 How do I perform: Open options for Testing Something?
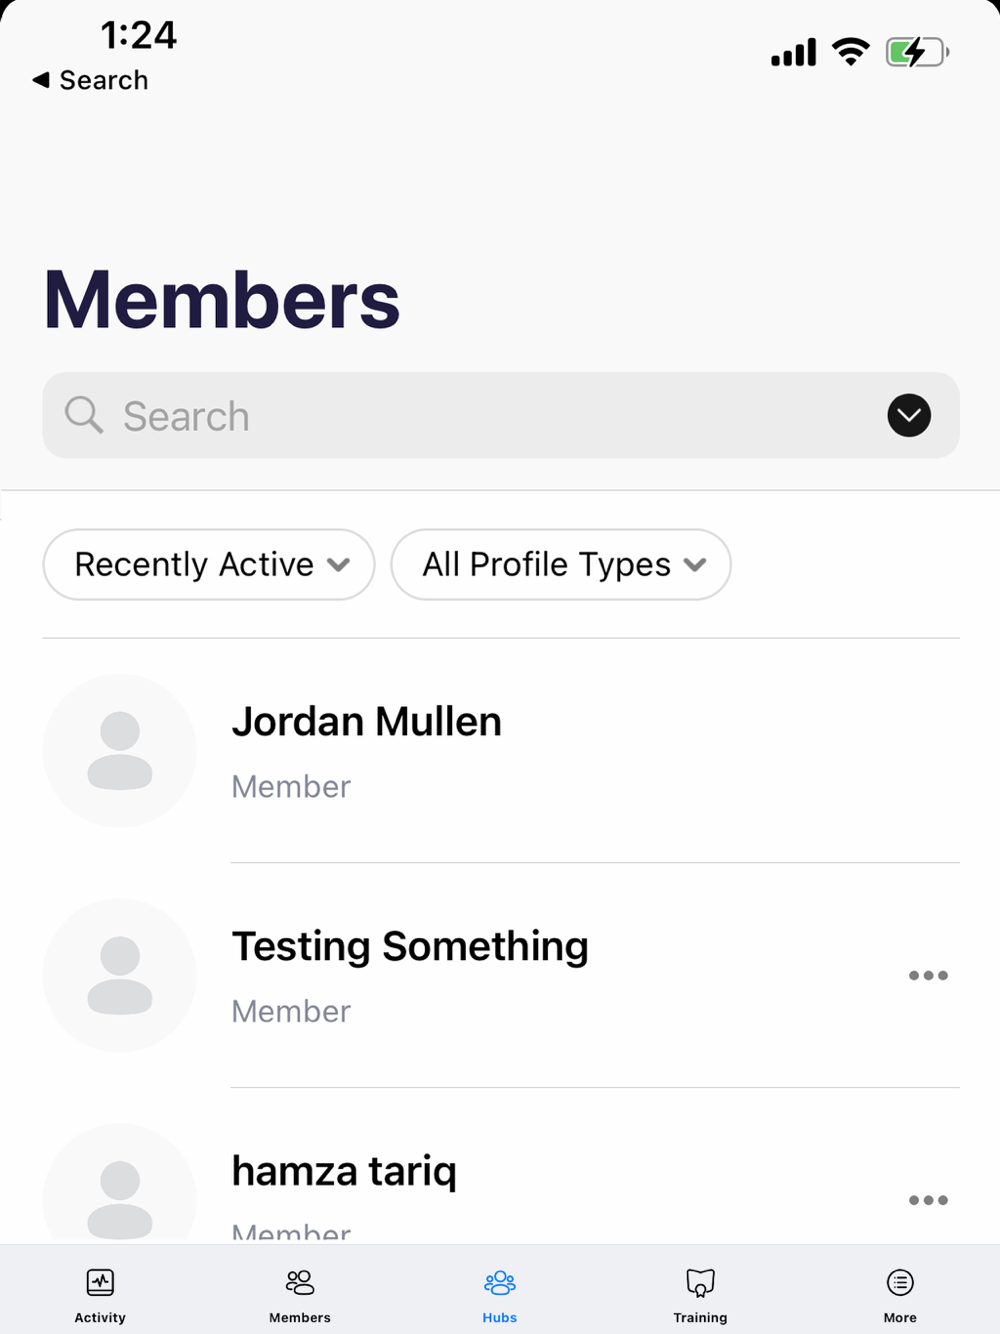pyautogui.click(x=928, y=975)
